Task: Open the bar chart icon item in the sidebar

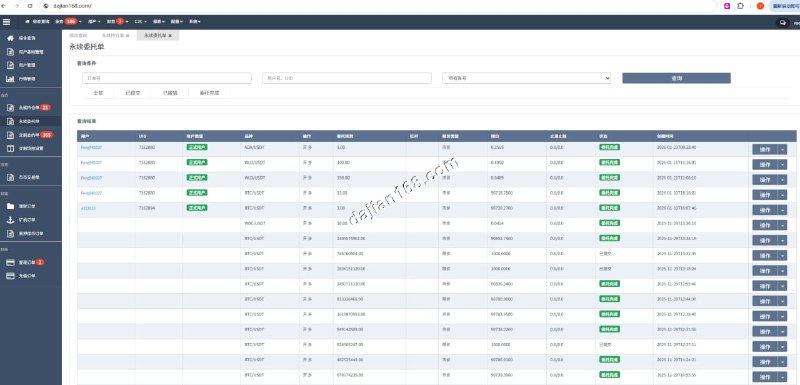Action: point(31,79)
